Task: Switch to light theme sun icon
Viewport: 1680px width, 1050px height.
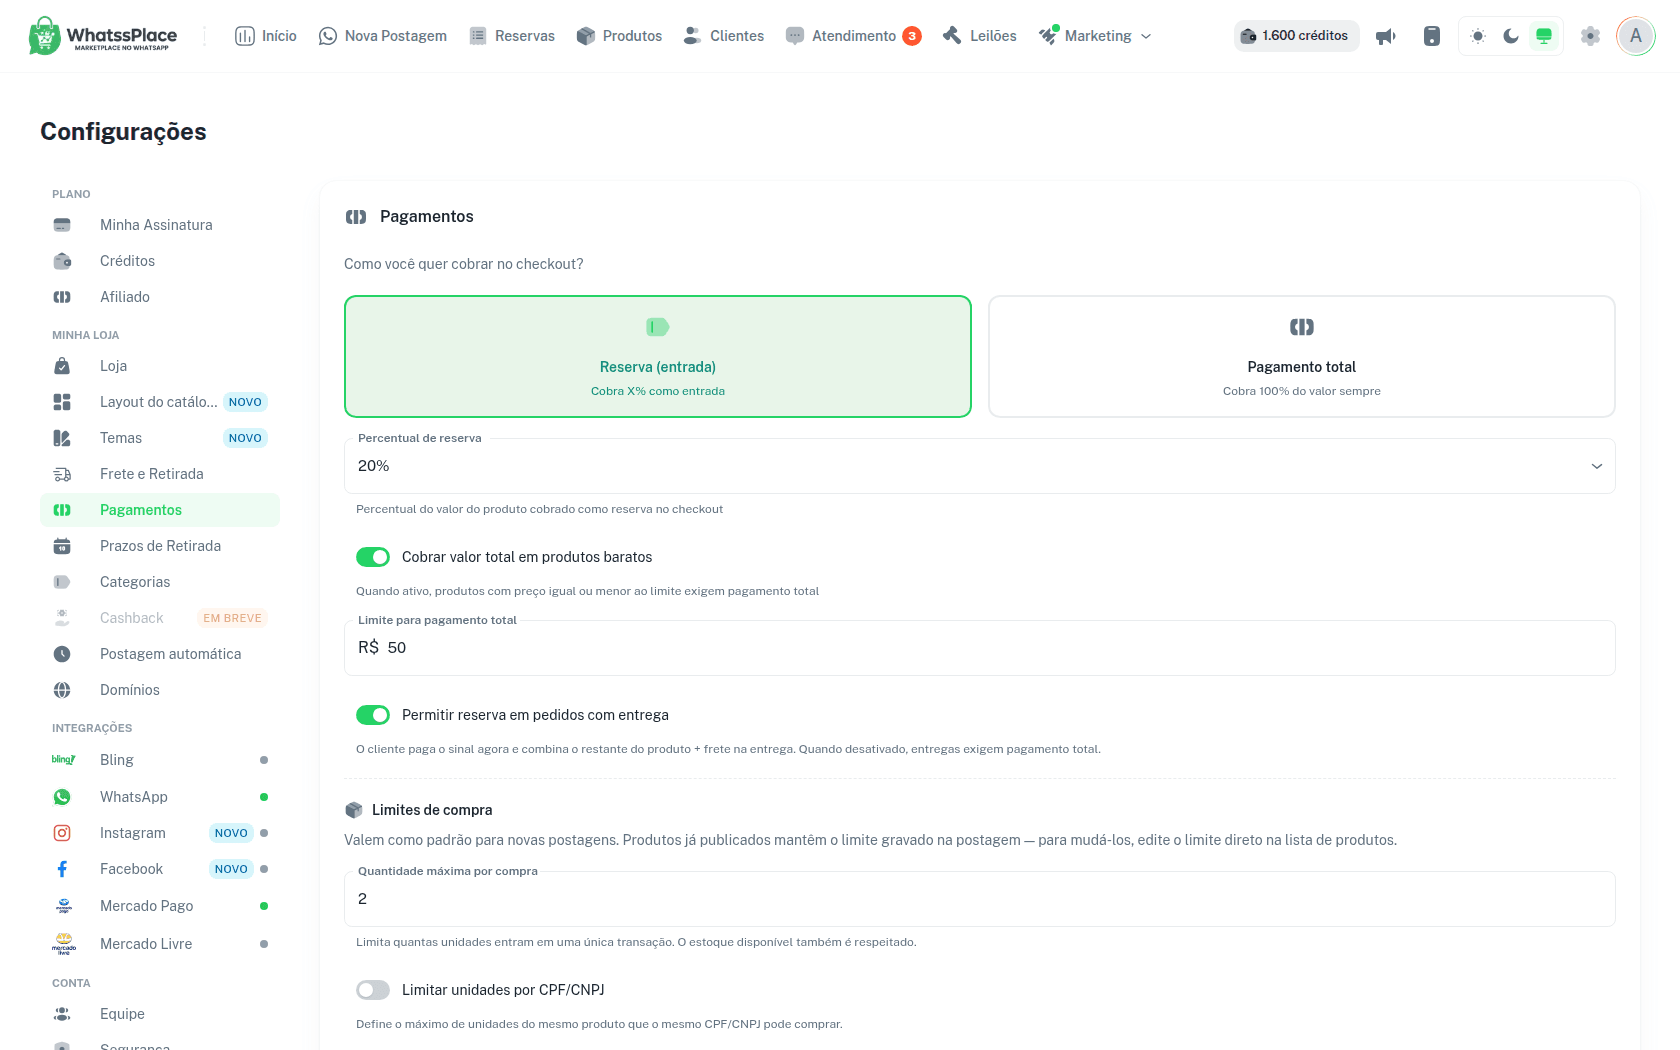Action: [1478, 36]
